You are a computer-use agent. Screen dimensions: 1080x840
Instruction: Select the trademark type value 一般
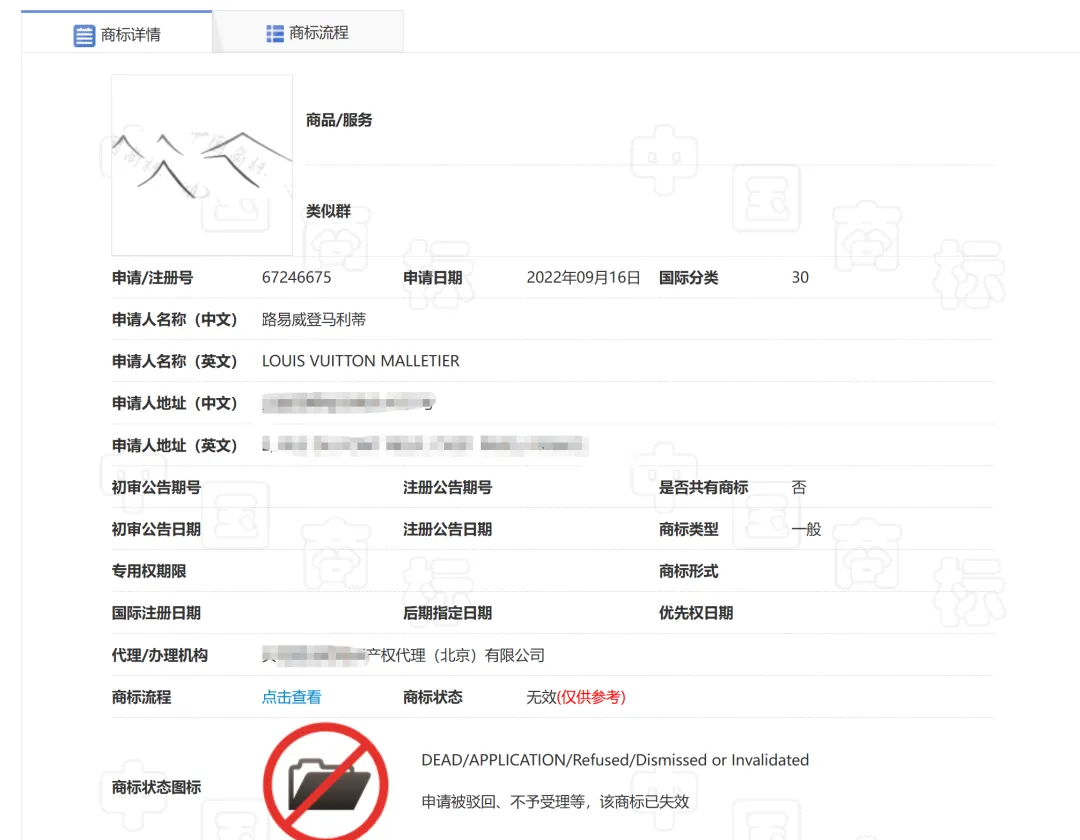(x=807, y=529)
